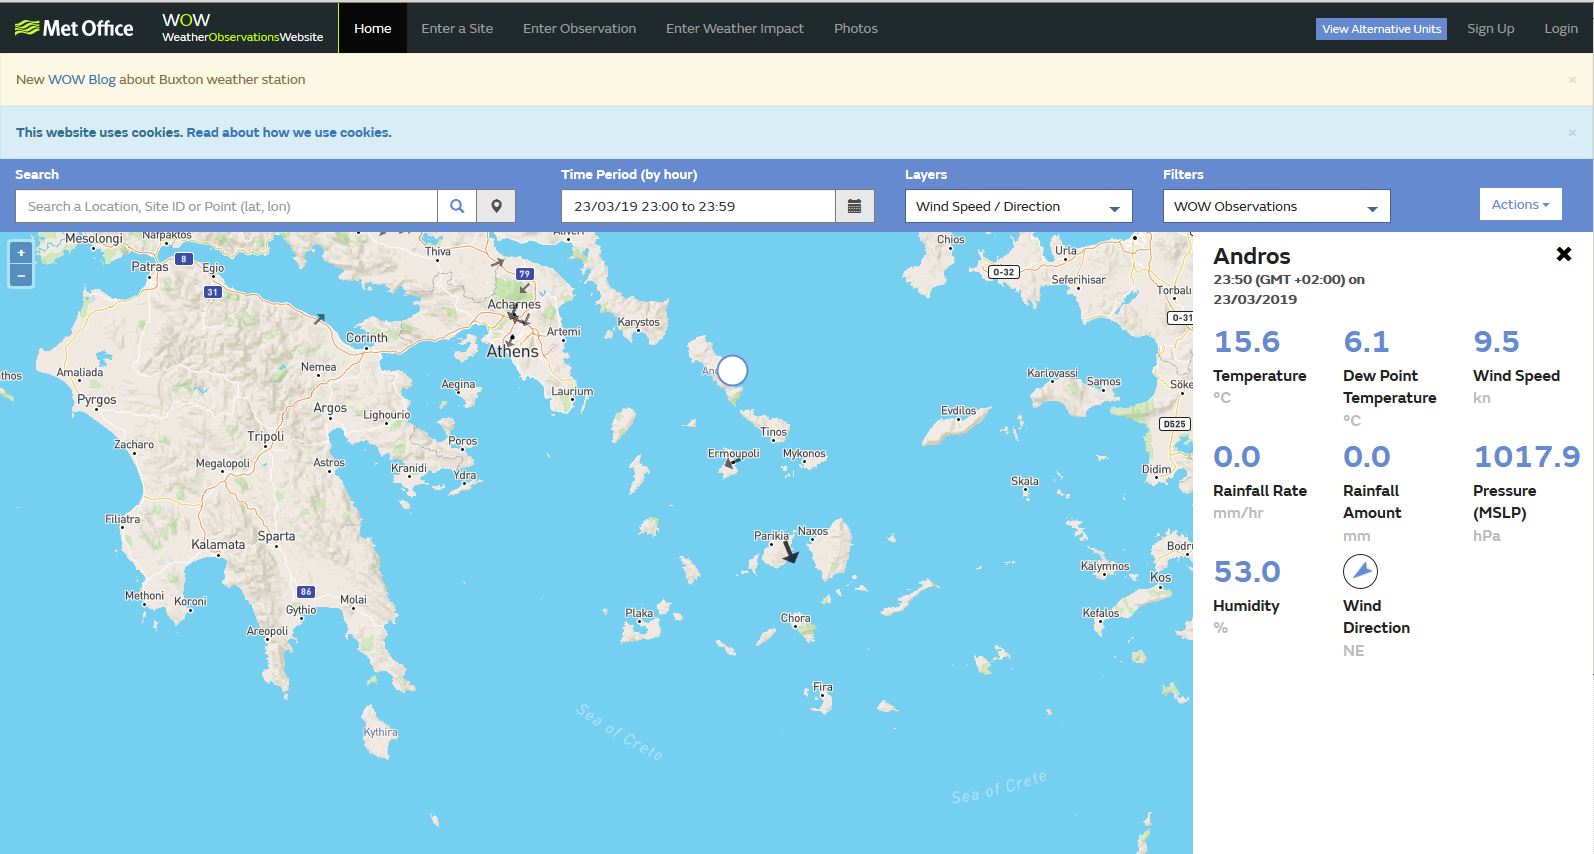
Task: Click the wind arrow near Corinth gulf
Action: [x=320, y=319]
